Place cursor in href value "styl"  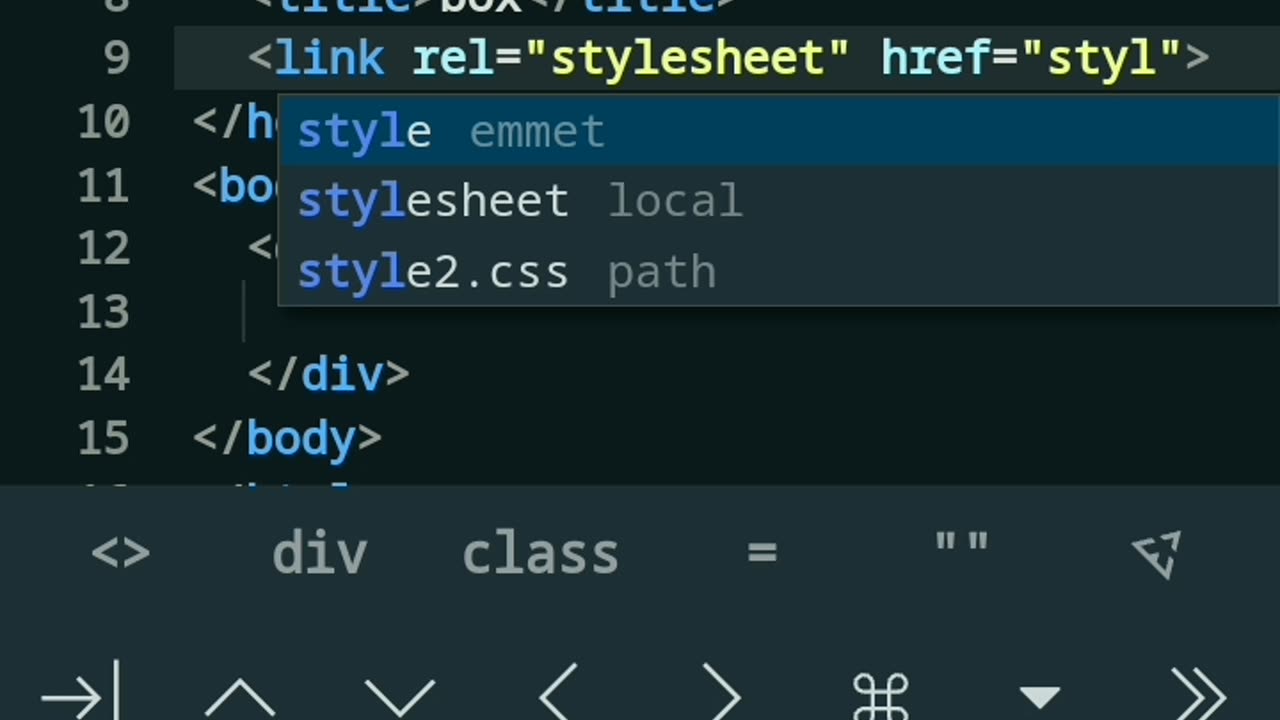coord(1101,59)
